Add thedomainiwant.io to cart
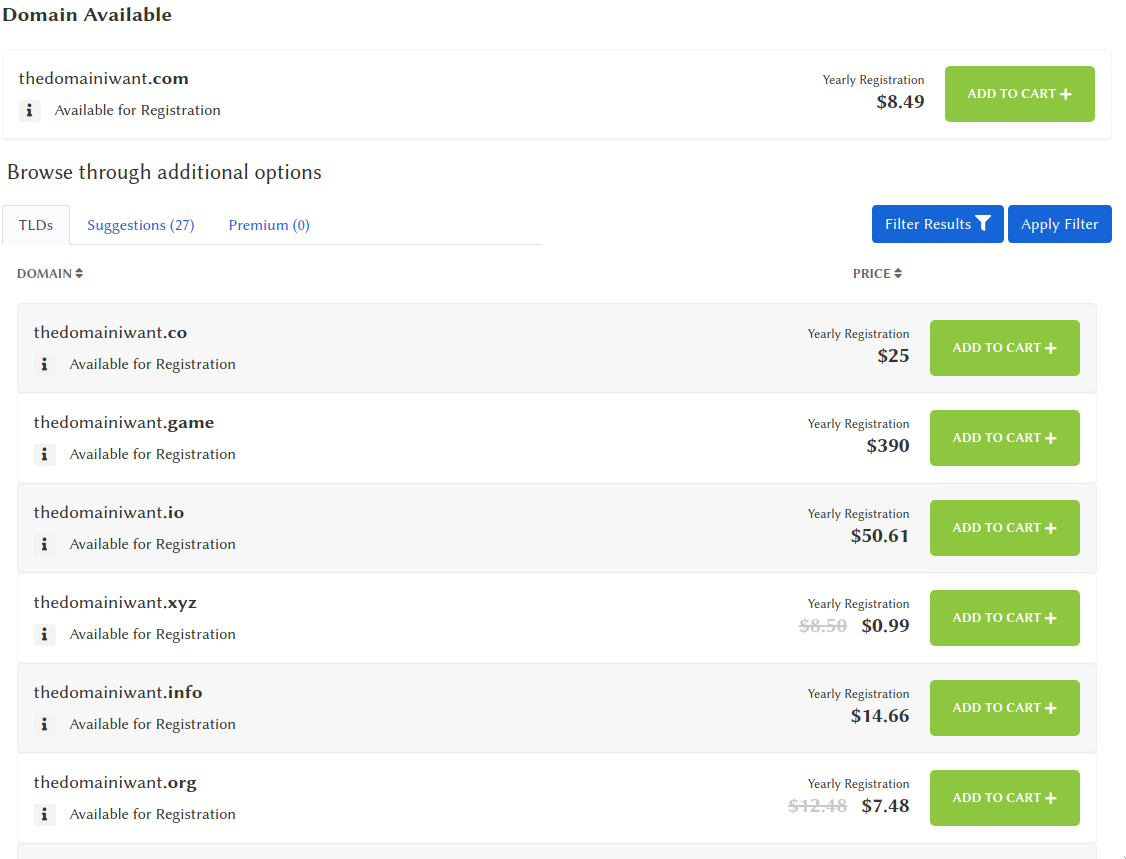This screenshot has height=859, width=1126. [x=1005, y=528]
